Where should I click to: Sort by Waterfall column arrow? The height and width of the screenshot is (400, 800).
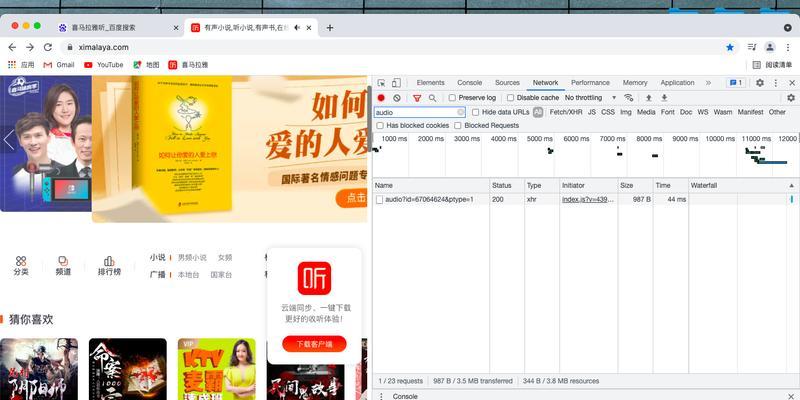tap(791, 186)
